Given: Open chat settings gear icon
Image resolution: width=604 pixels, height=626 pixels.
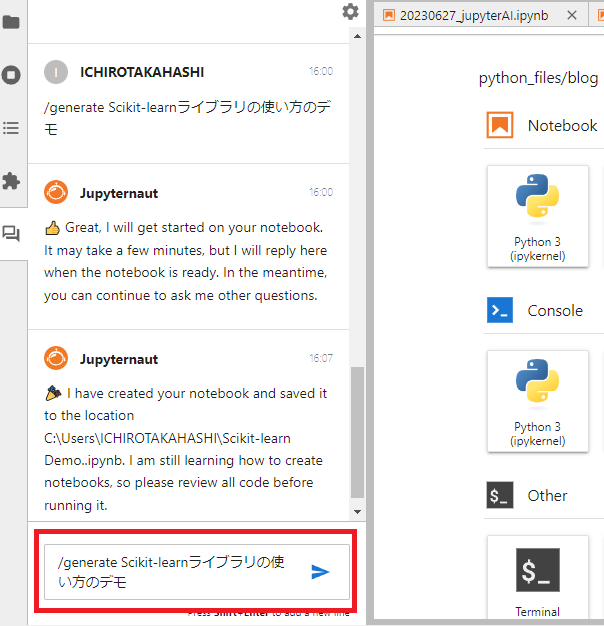Looking at the screenshot, I should pos(350,12).
